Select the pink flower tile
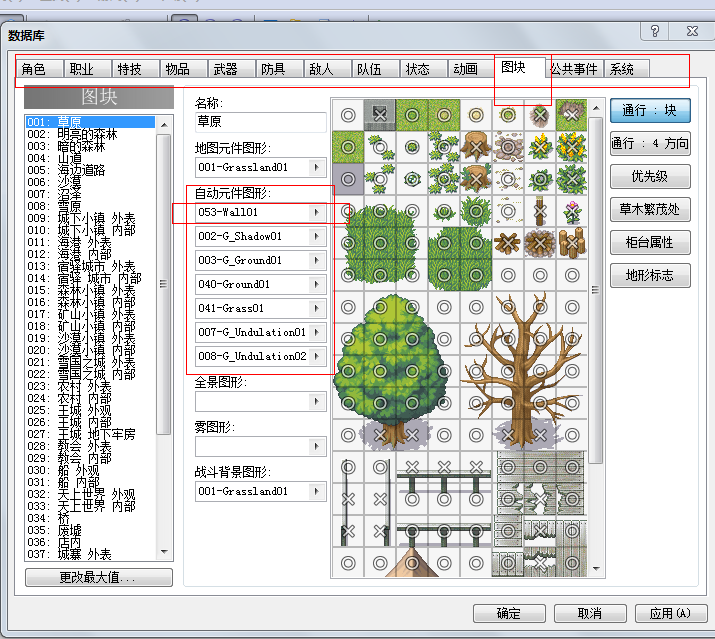Image resolution: width=715 pixels, height=639 pixels. pyautogui.click(x=572, y=211)
